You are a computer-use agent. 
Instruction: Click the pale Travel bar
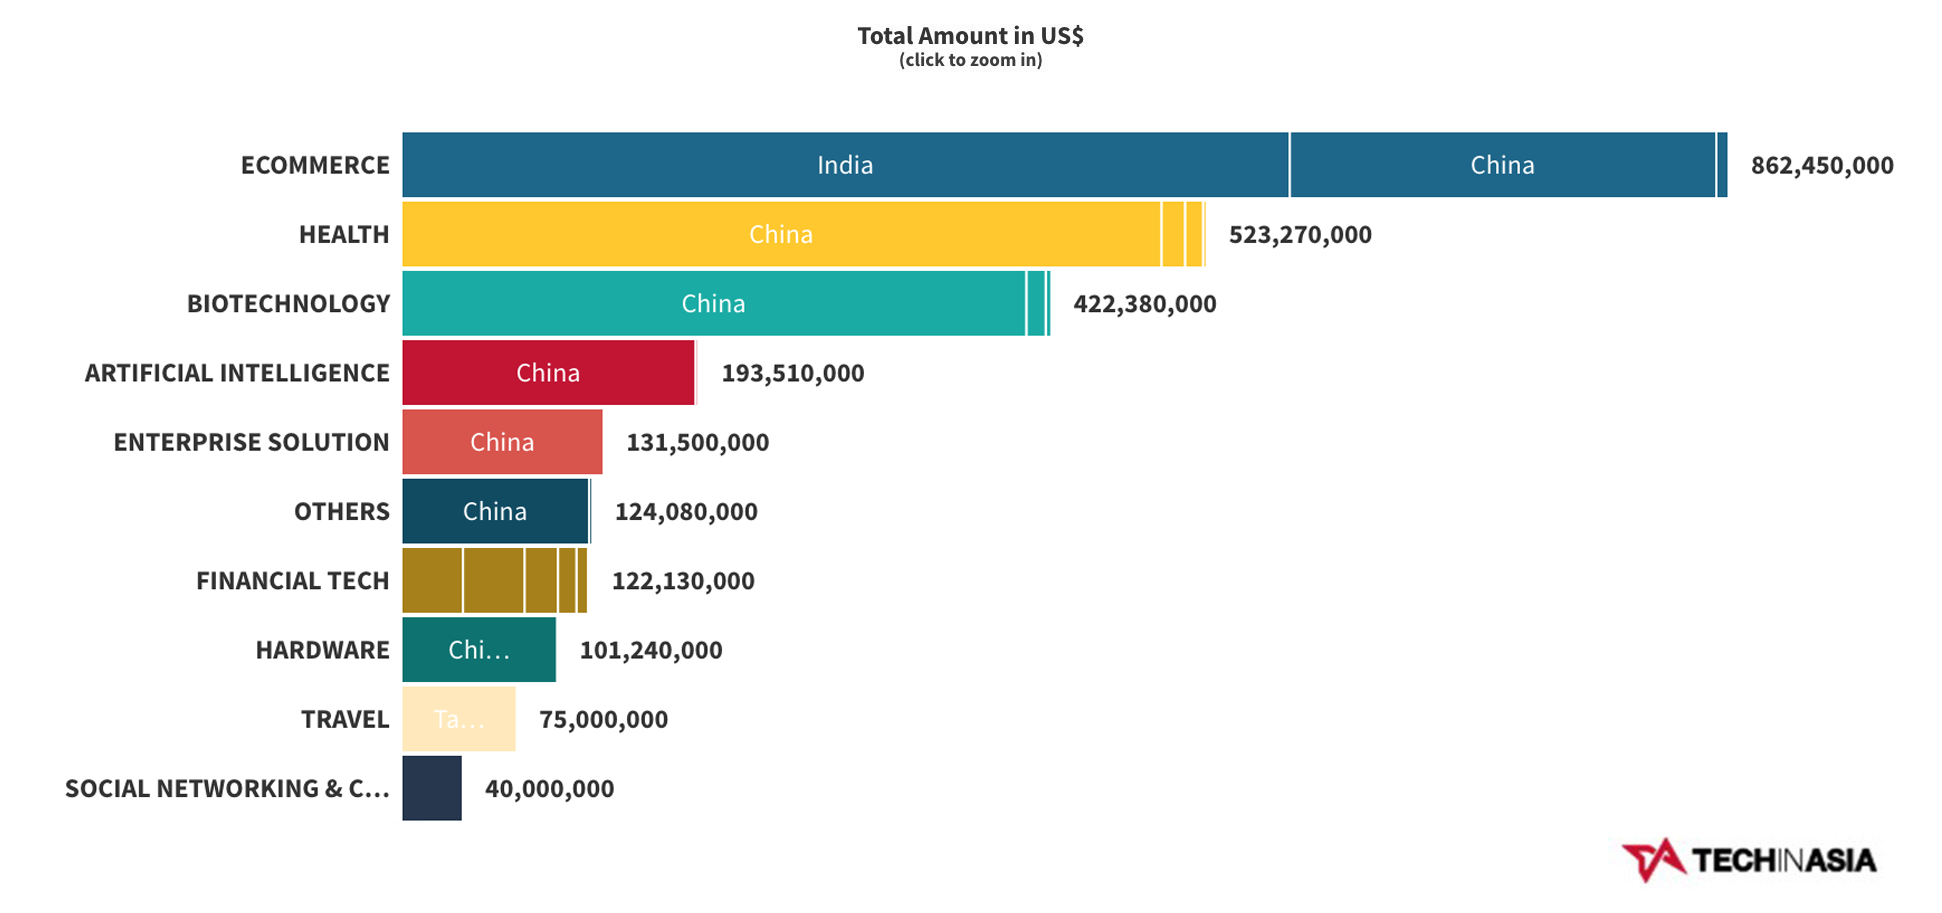459,719
